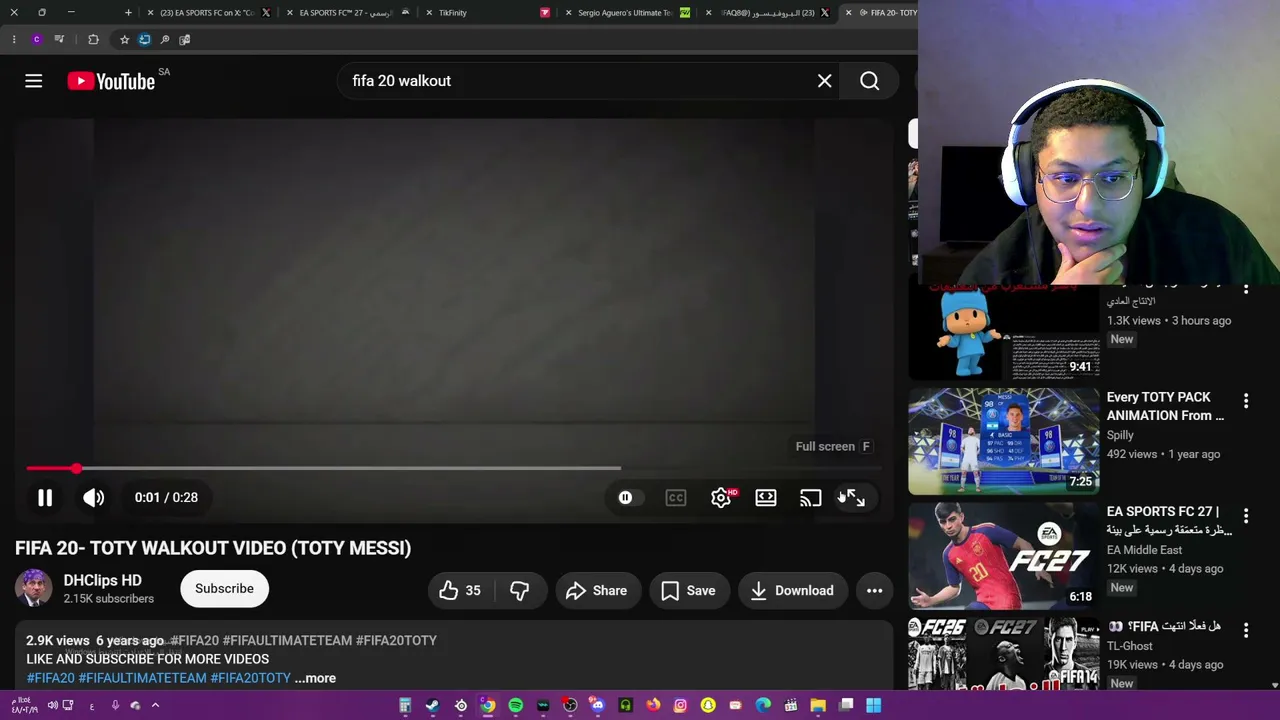The width and height of the screenshot is (1280, 720).
Task: Open video settings gear with HD badge
Action: tap(722, 497)
